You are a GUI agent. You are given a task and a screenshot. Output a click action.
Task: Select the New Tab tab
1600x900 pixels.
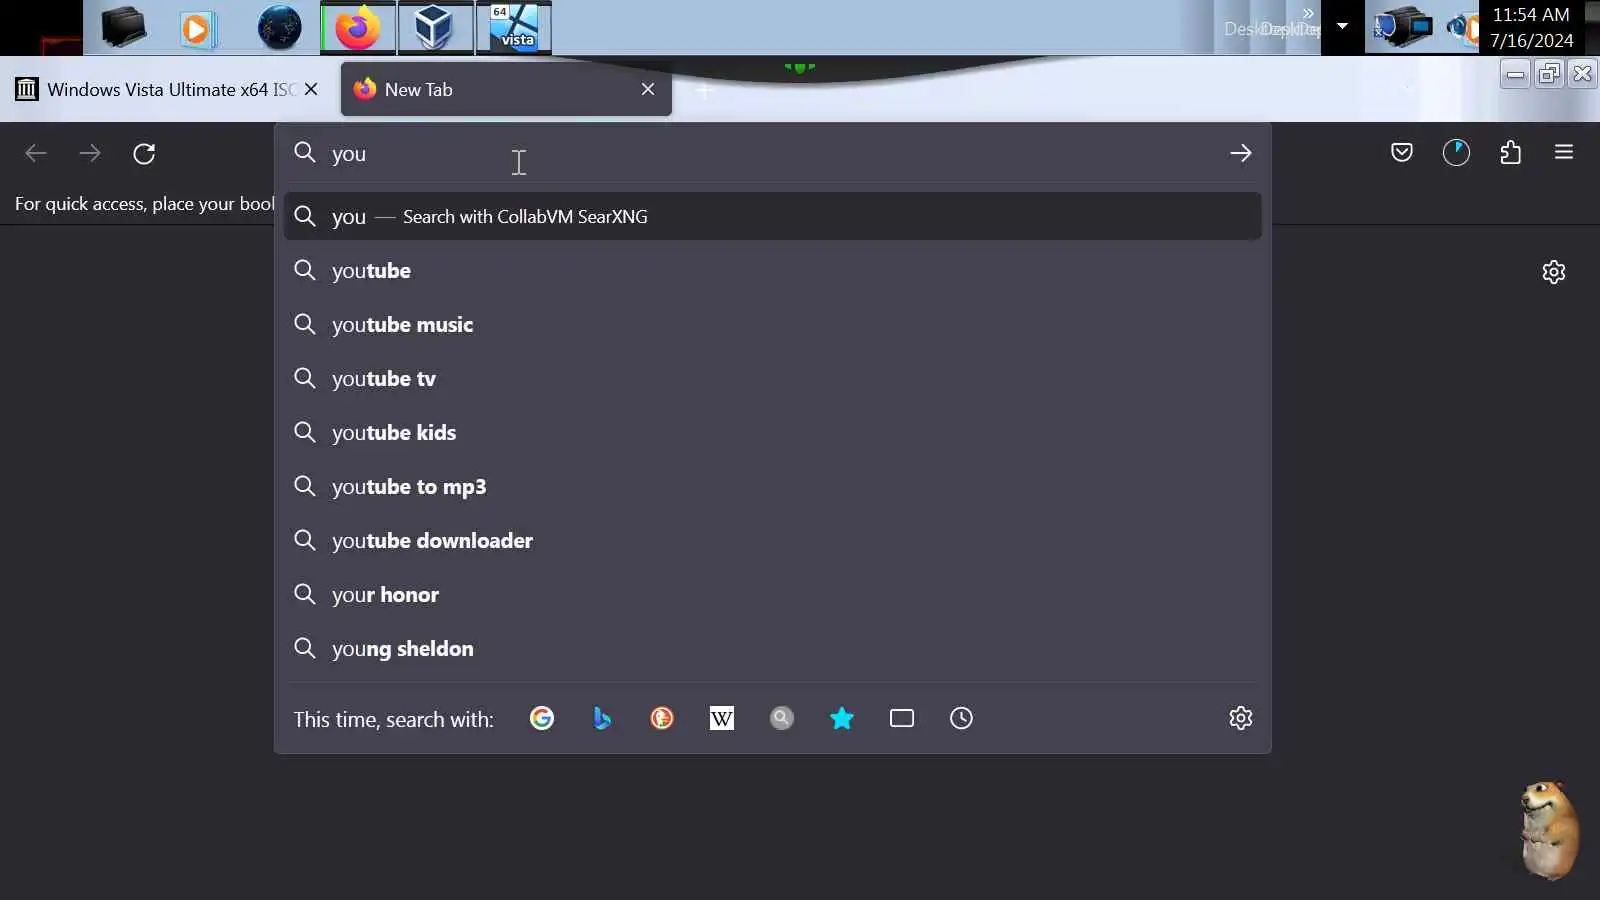[x=506, y=89]
